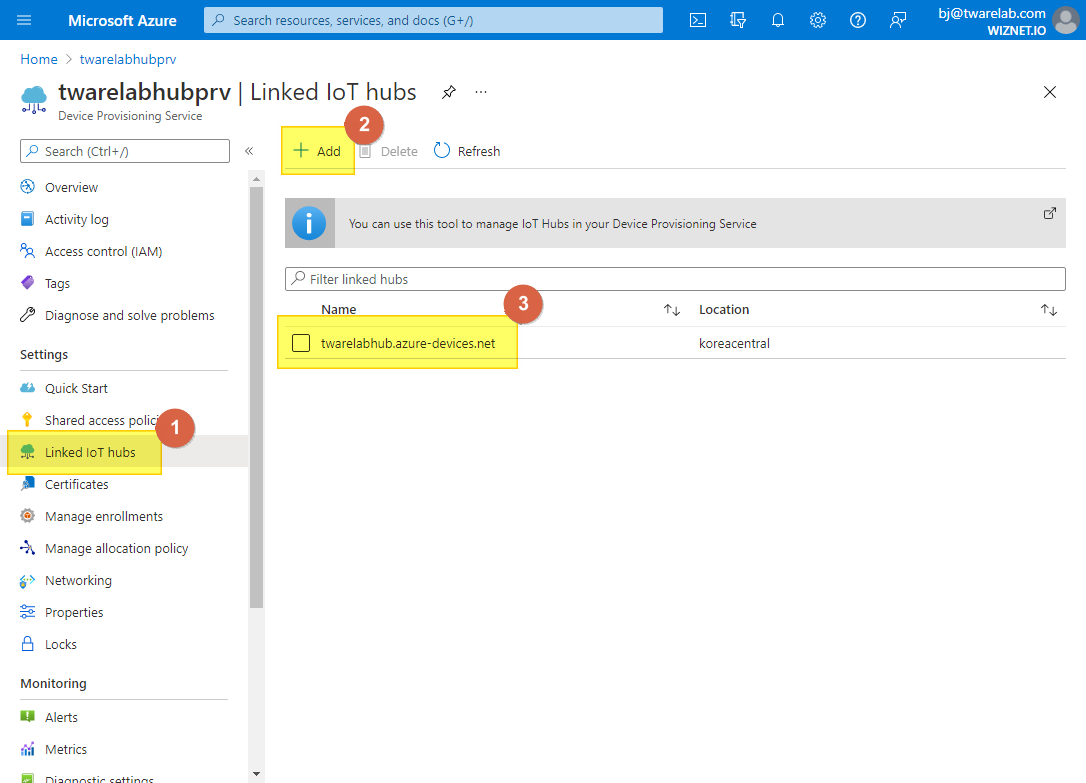This screenshot has height=783, width=1086.
Task: Open the more options ellipsis beside the title
Action: [481, 91]
